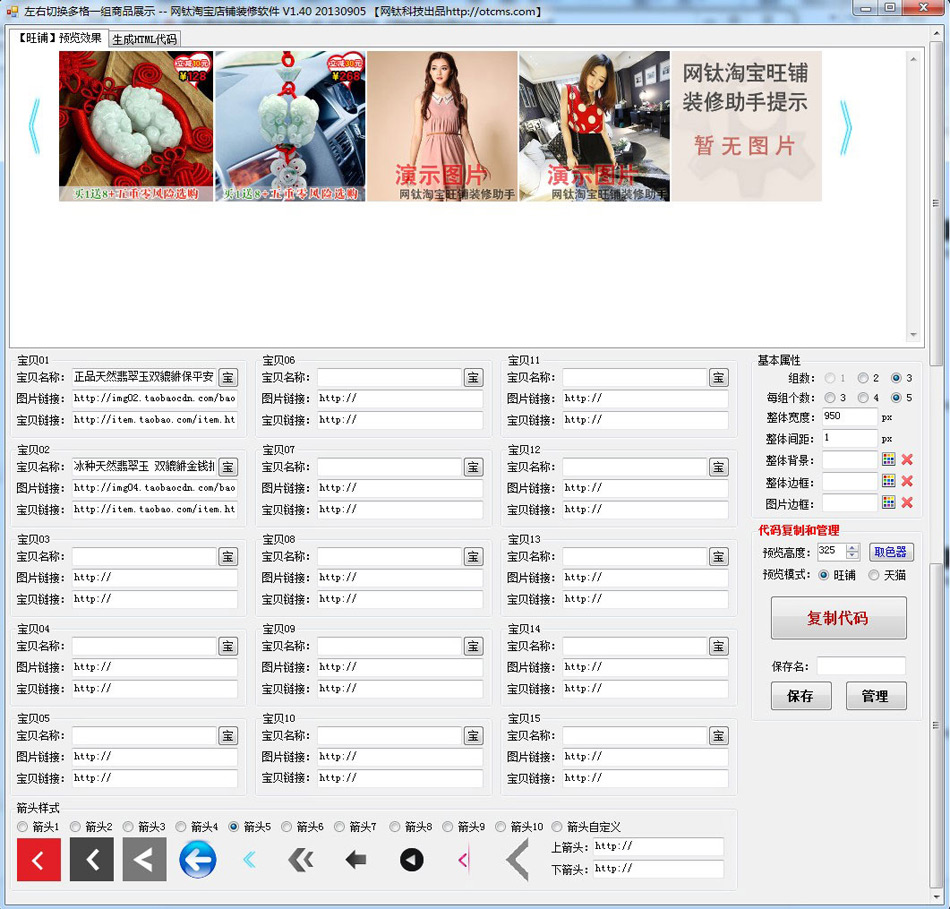Open the 整体背景 color palette icon
Screen dimensions: 950x909
(x=890, y=459)
